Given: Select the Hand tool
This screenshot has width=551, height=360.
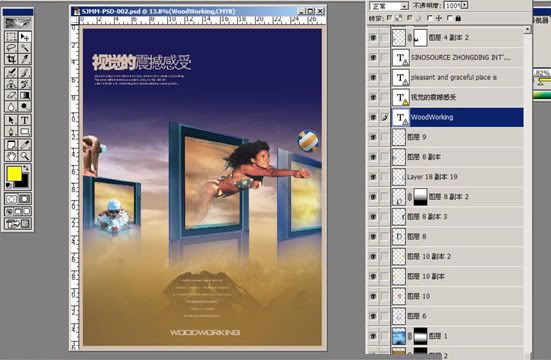Looking at the screenshot, I should (x=11, y=156).
